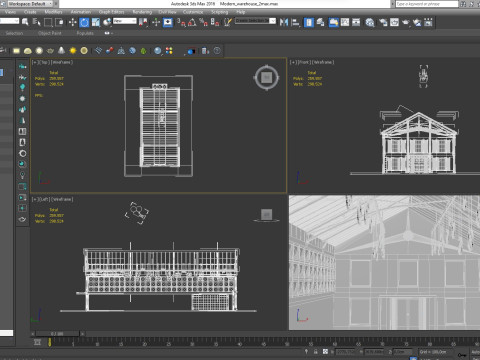Click the Left viewport ViewCube
Screen dimensions: 480x360
point(266,215)
